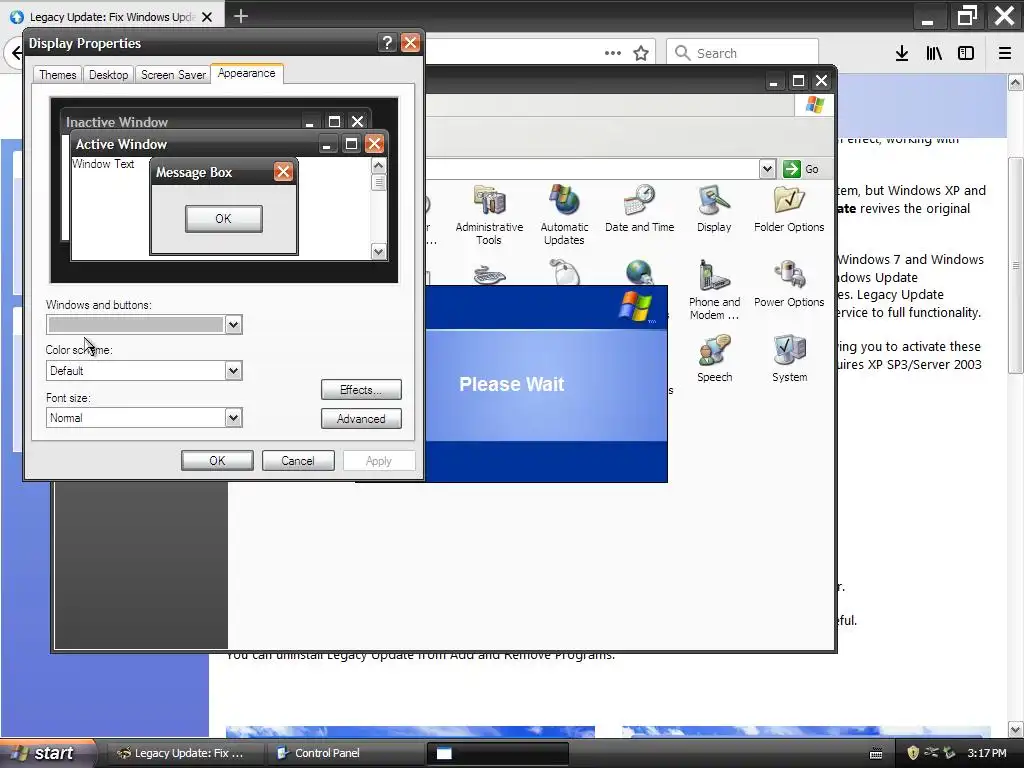
Task: Click browser page scrollbar down arrow
Action: [1016, 729]
